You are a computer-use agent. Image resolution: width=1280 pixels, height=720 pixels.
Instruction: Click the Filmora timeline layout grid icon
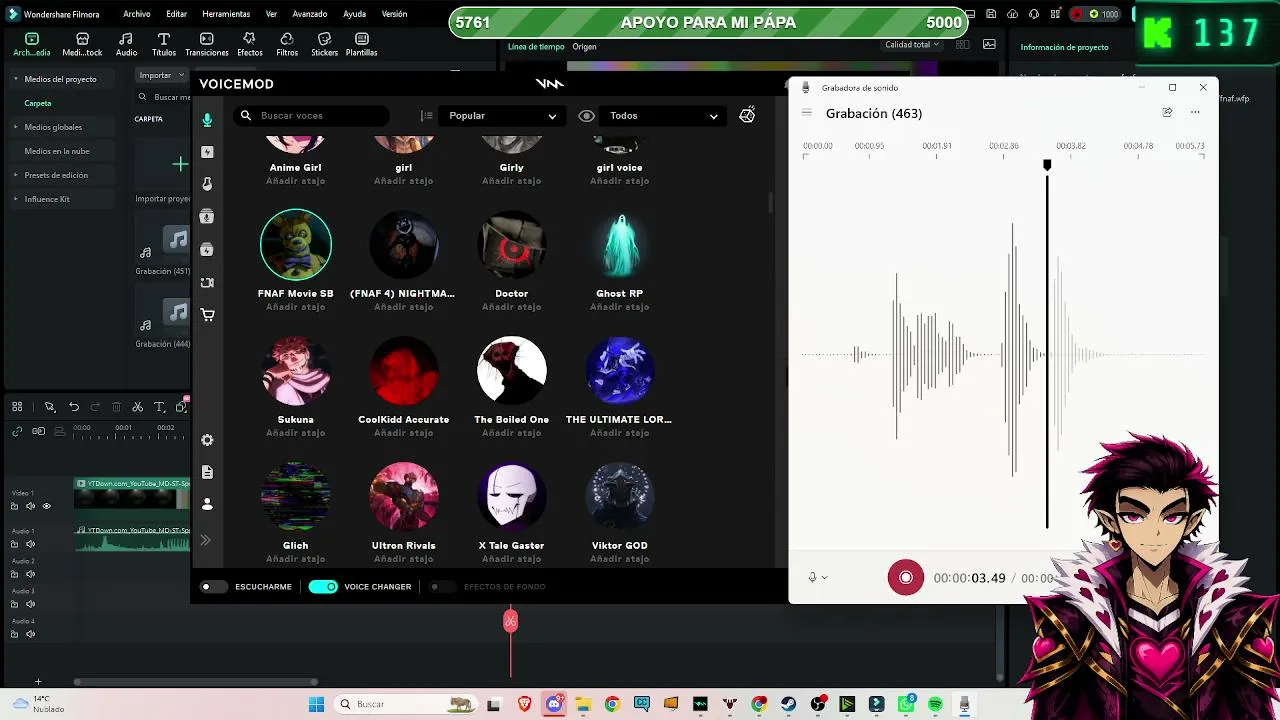[17, 407]
